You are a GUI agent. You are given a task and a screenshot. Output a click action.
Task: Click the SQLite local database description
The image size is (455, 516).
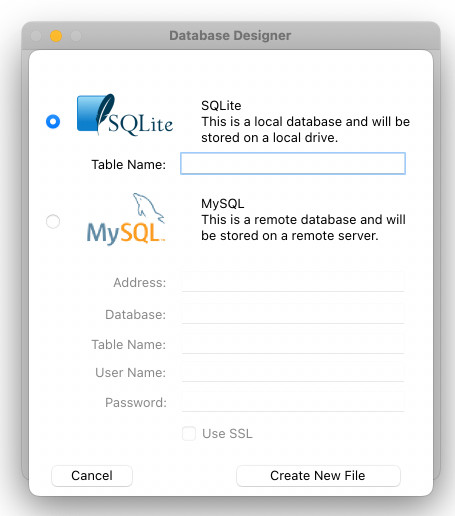(x=305, y=129)
